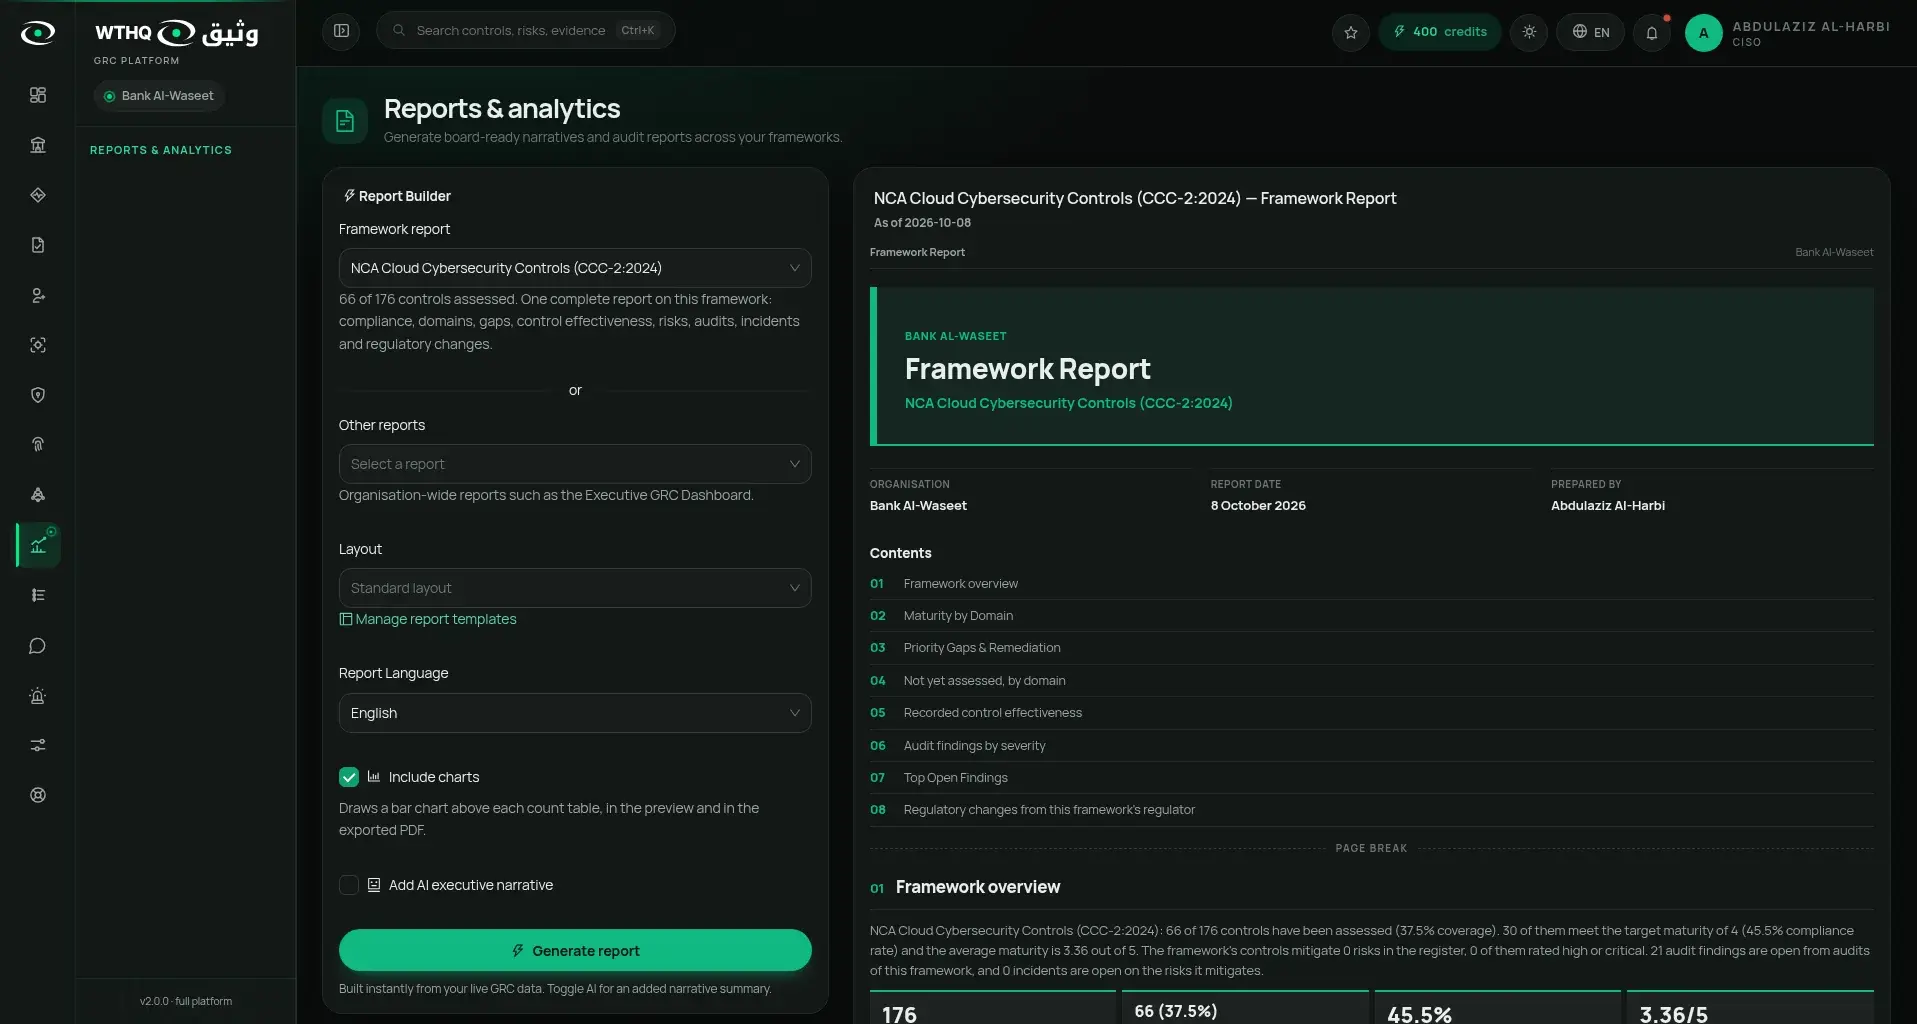The width and height of the screenshot is (1917, 1024).
Task: Uncheck the Include charts checkbox
Action: tap(349, 777)
